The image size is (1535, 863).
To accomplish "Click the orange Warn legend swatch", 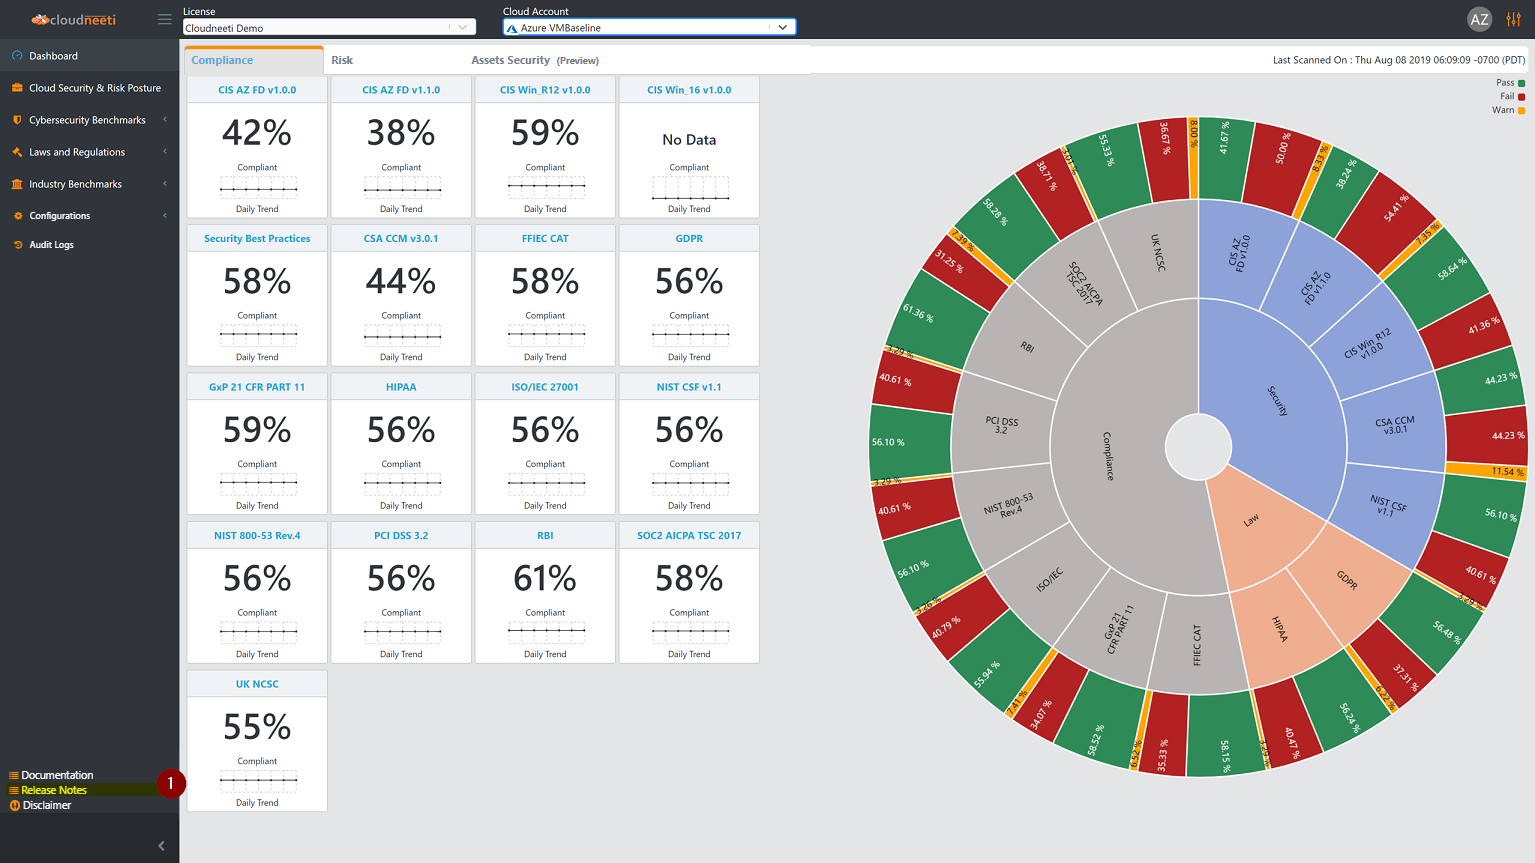I will [1522, 110].
